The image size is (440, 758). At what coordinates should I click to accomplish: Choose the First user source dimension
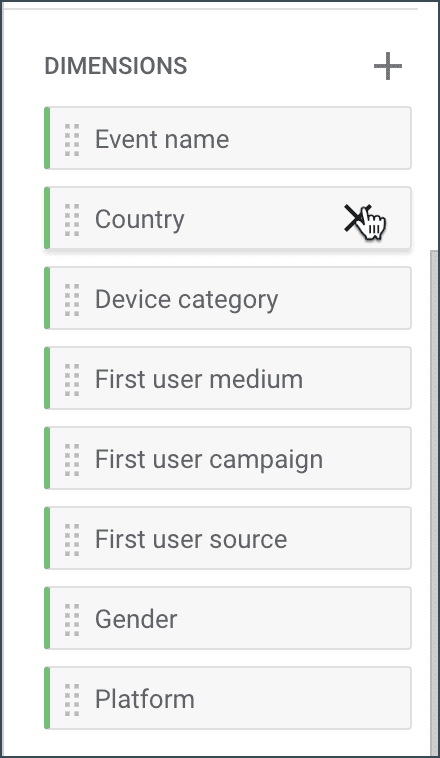pyautogui.click(x=228, y=538)
